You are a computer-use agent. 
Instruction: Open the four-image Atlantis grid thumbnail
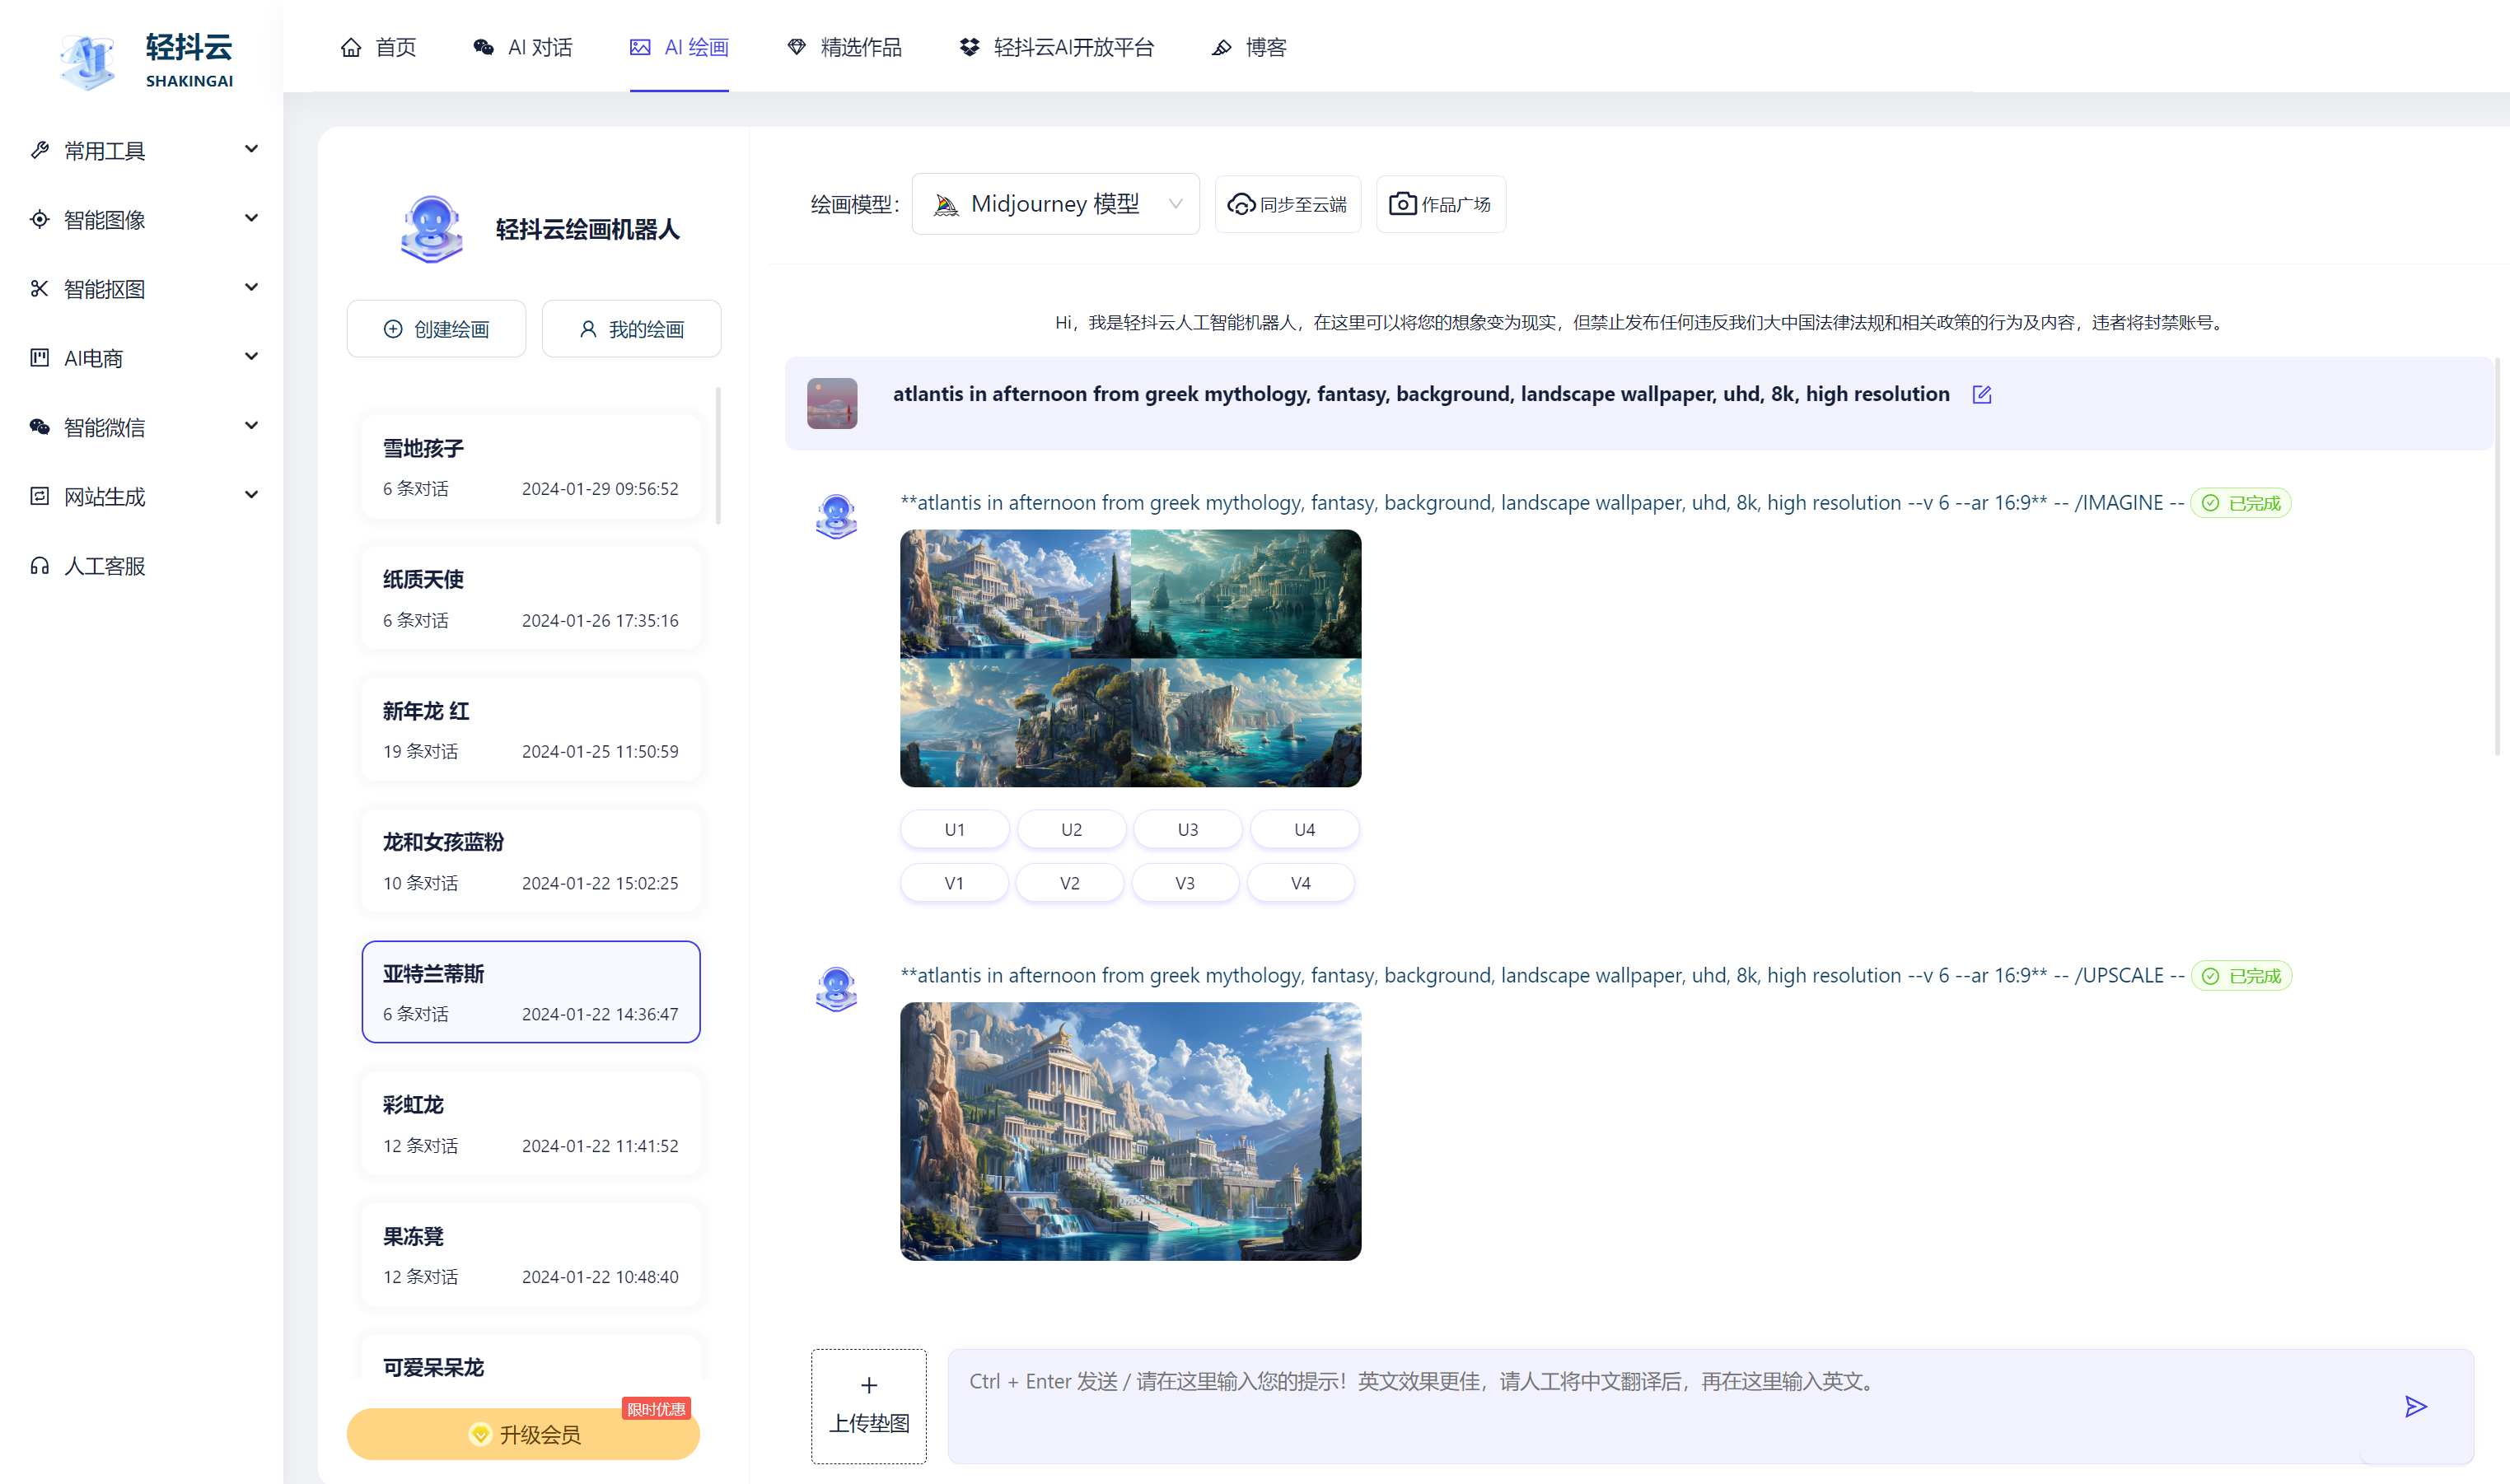coord(1130,658)
